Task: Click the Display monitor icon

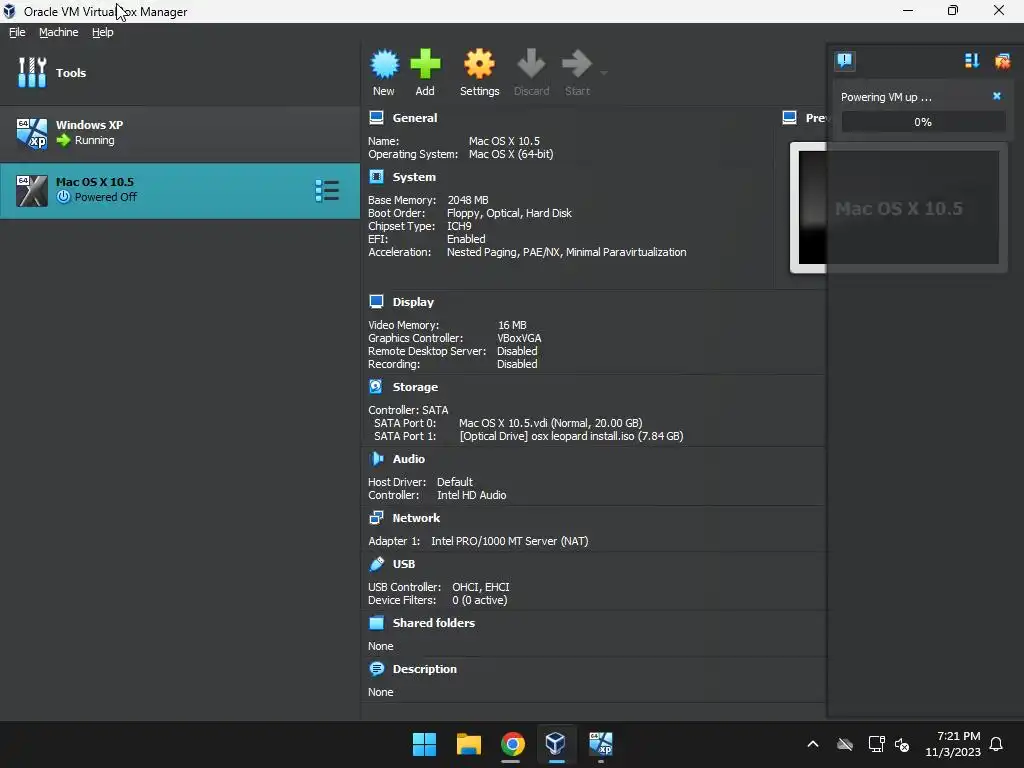Action: point(376,301)
